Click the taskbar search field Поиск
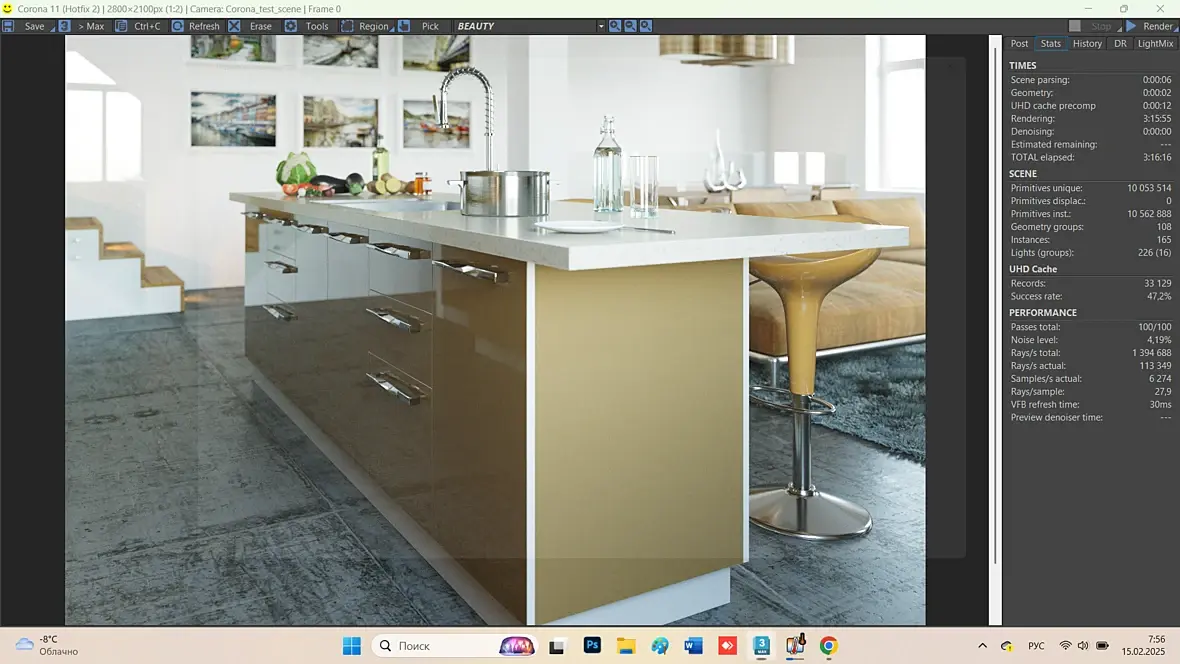The height and width of the screenshot is (664, 1180). coord(455,646)
